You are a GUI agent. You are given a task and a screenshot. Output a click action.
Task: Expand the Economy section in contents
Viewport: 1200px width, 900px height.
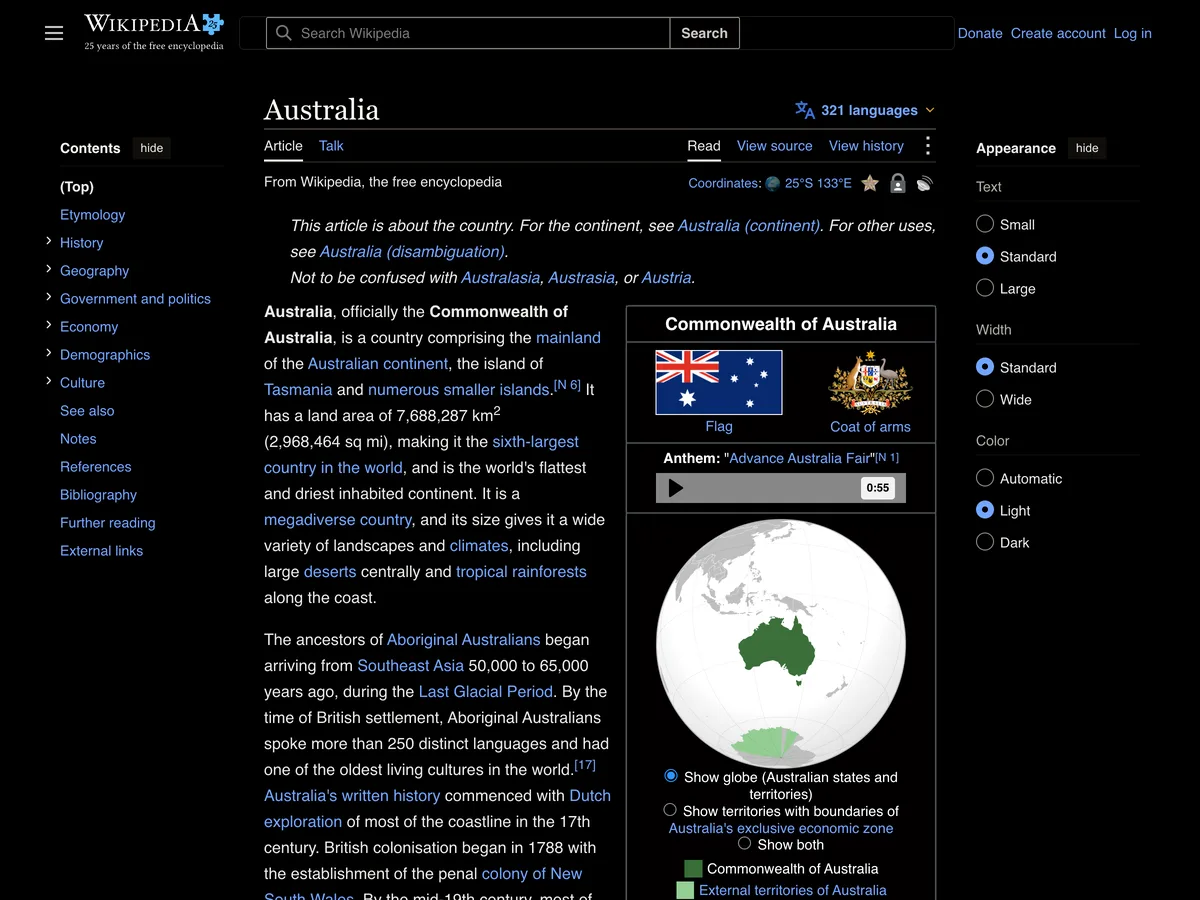49,326
